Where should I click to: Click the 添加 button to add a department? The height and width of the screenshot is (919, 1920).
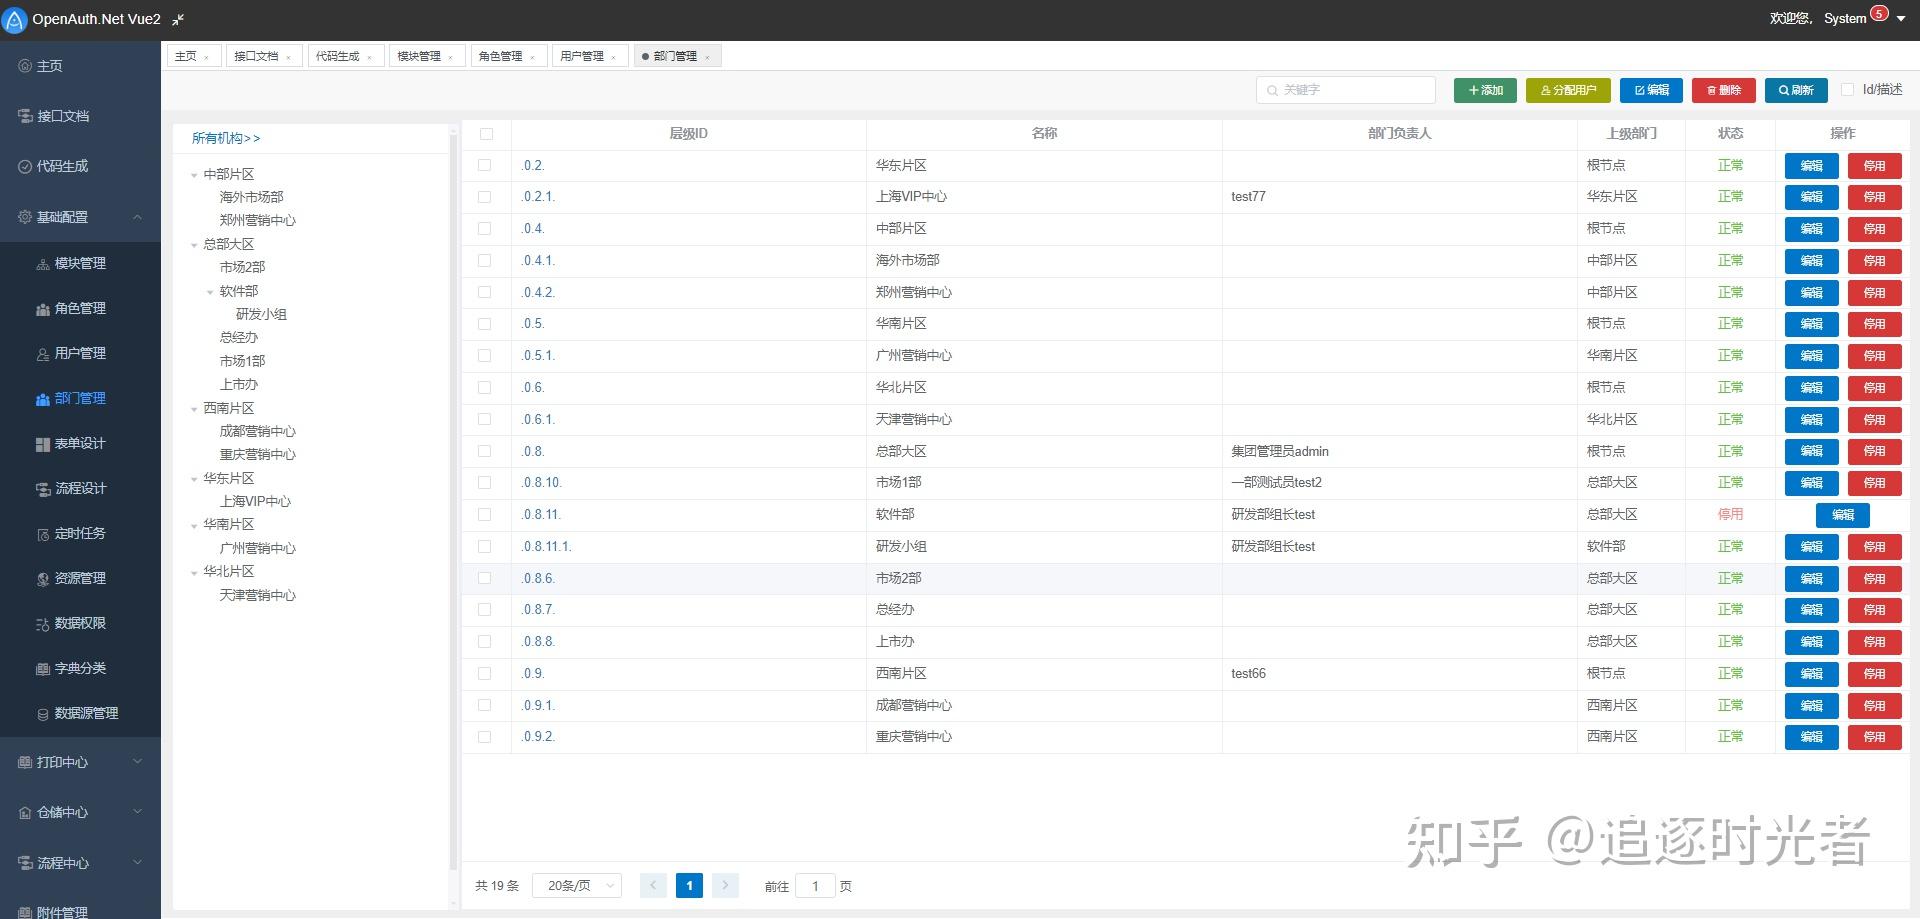1485,90
